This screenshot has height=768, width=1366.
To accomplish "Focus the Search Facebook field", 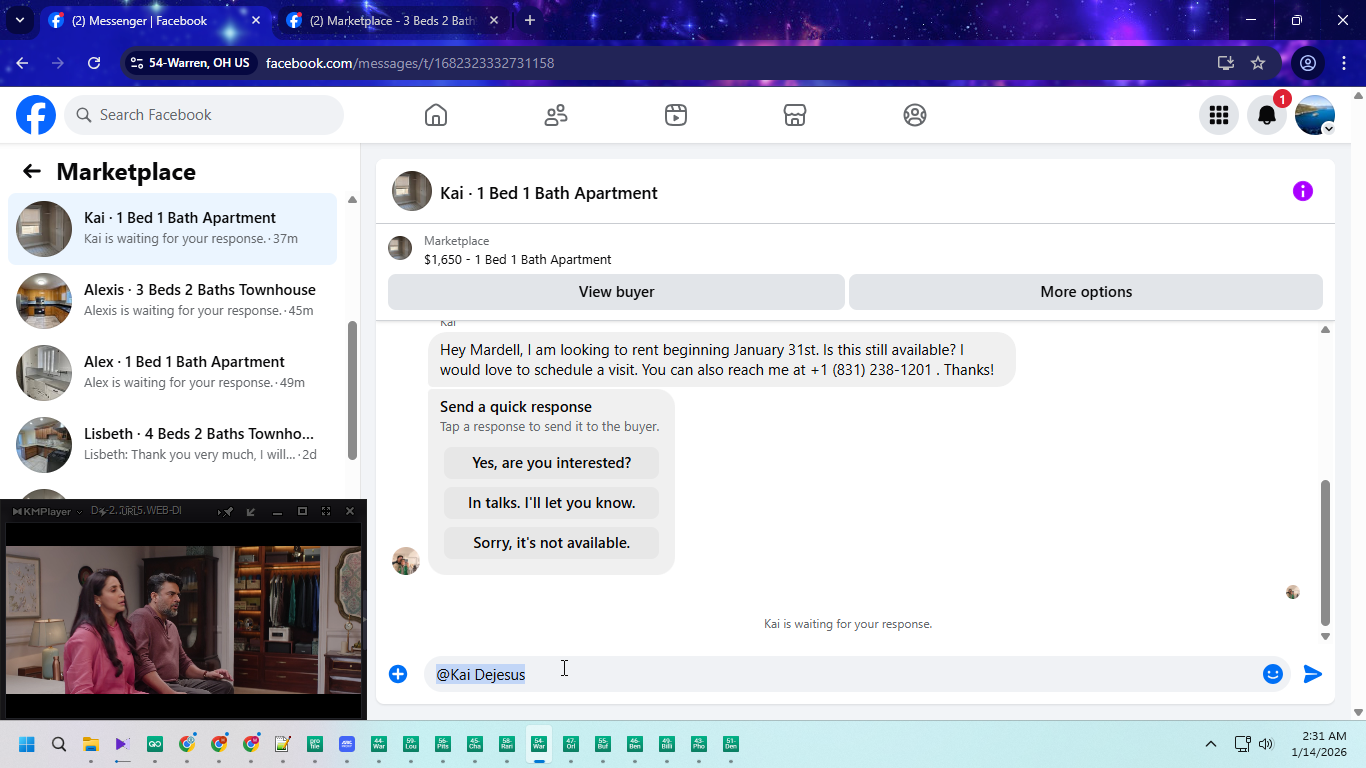I will tap(204, 115).
